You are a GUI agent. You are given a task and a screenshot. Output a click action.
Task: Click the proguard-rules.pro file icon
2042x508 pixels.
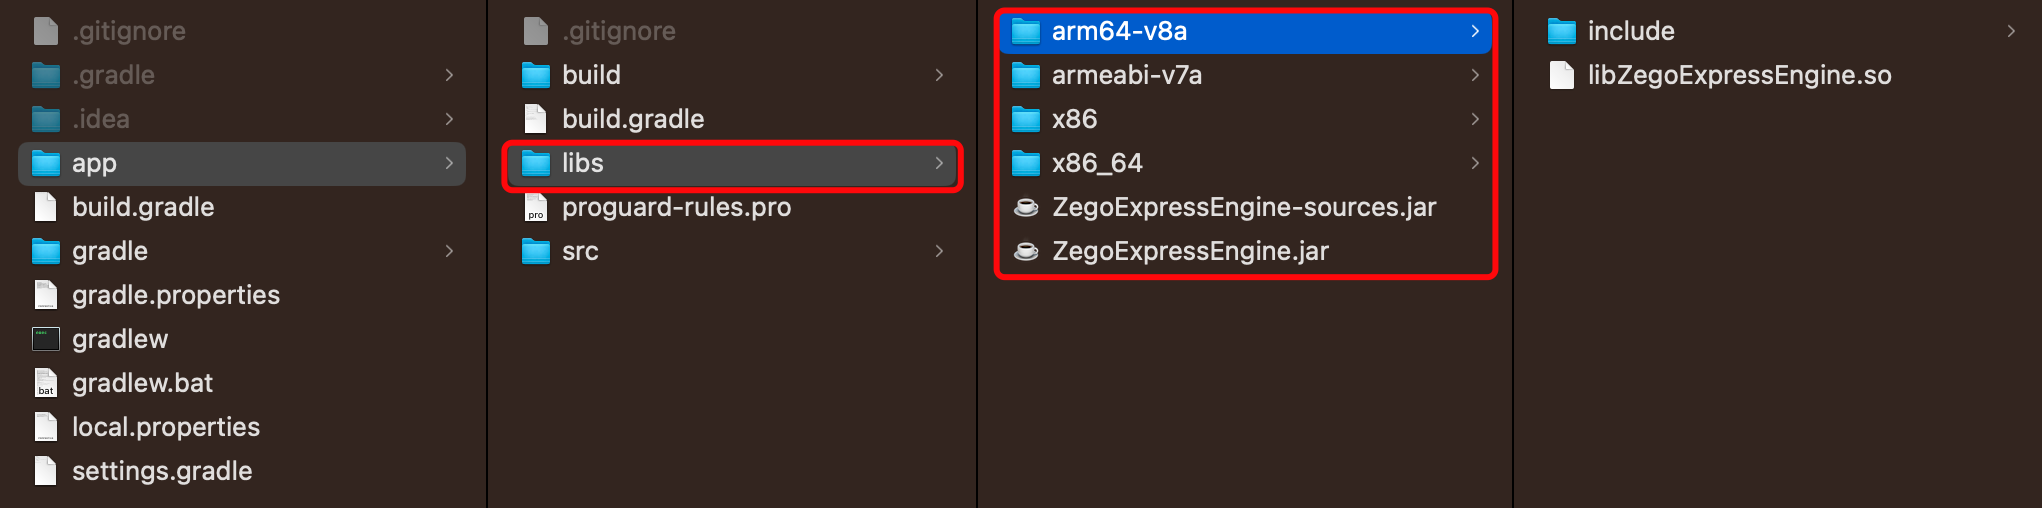536,207
